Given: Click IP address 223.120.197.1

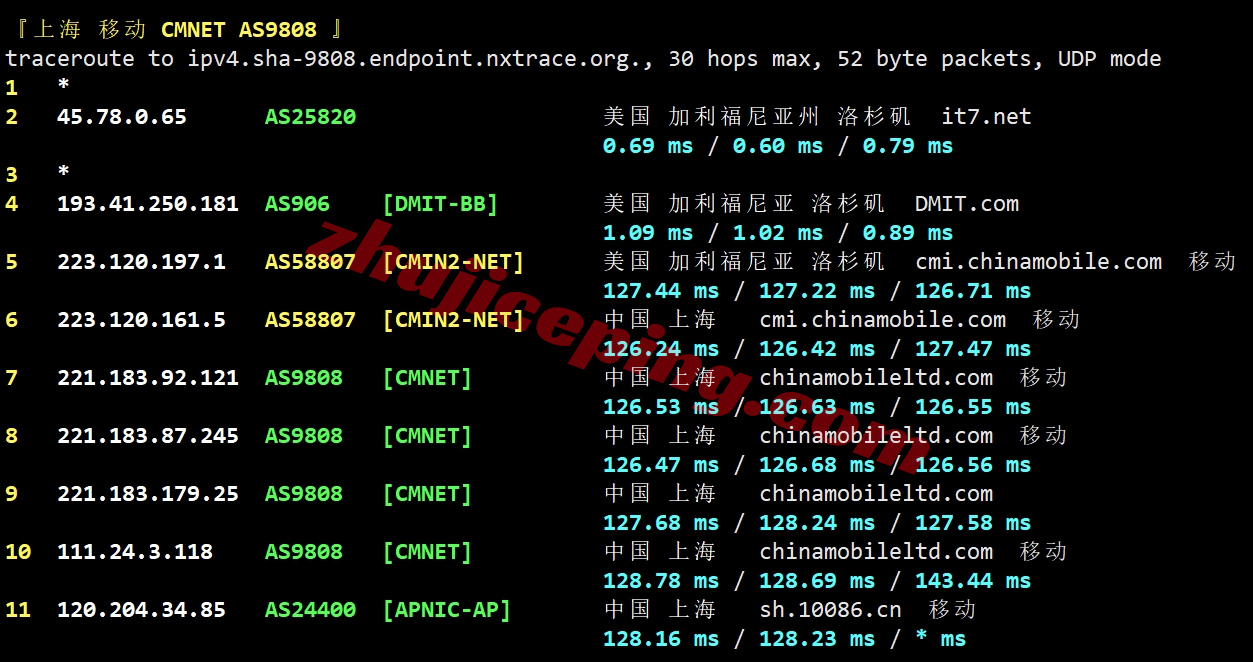Looking at the screenshot, I should click(141, 262).
